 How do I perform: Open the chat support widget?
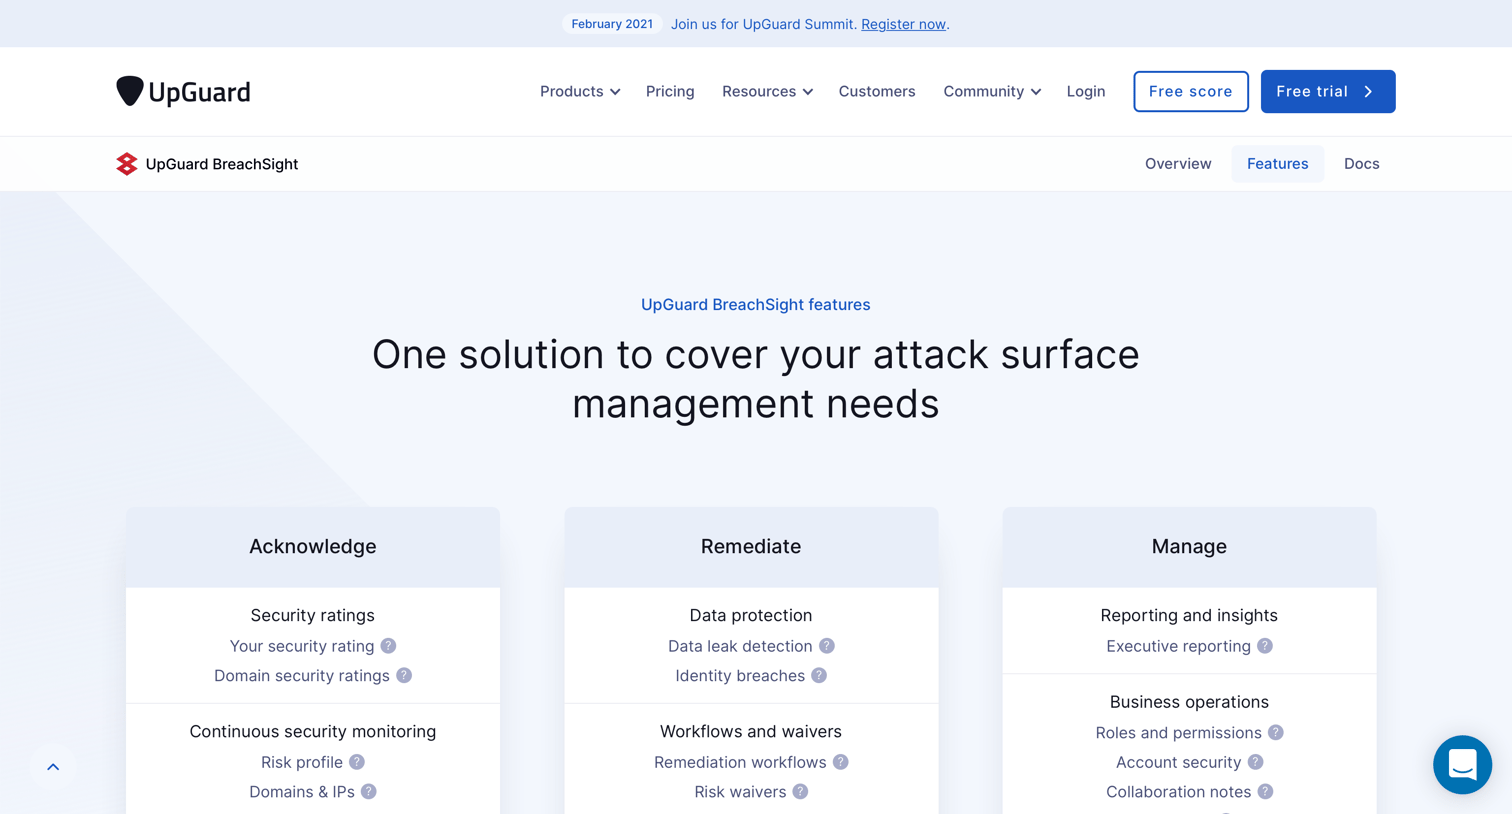tap(1462, 765)
